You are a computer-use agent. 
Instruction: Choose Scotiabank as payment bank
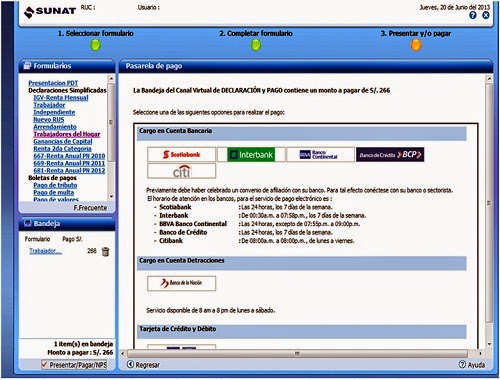click(181, 155)
